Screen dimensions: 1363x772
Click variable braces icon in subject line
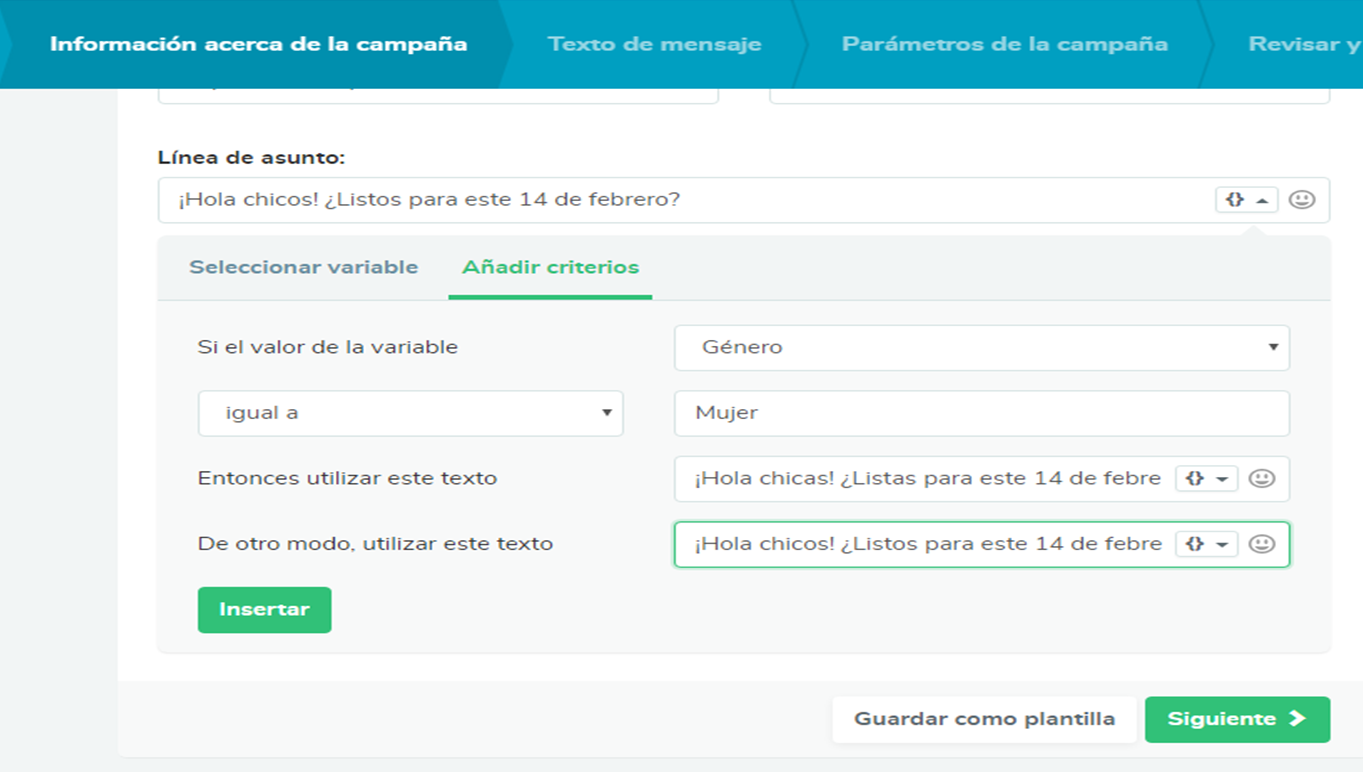(1235, 199)
